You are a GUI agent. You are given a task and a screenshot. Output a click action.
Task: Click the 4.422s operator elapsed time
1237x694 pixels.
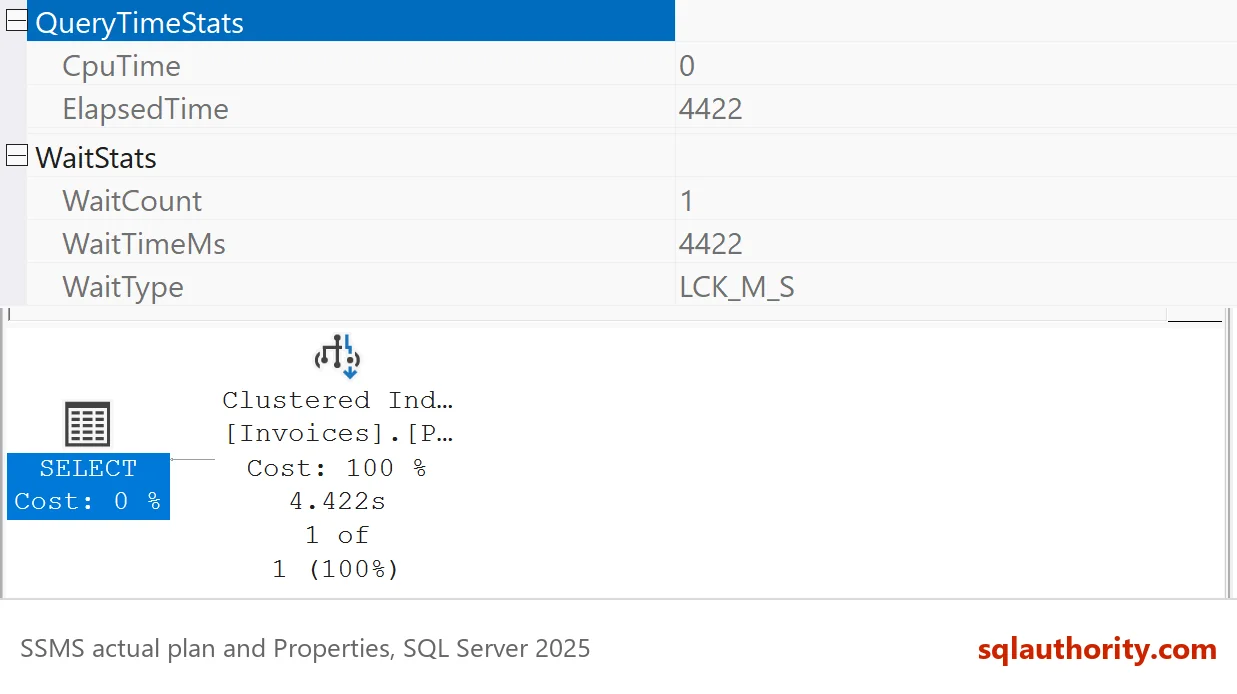tap(337, 501)
